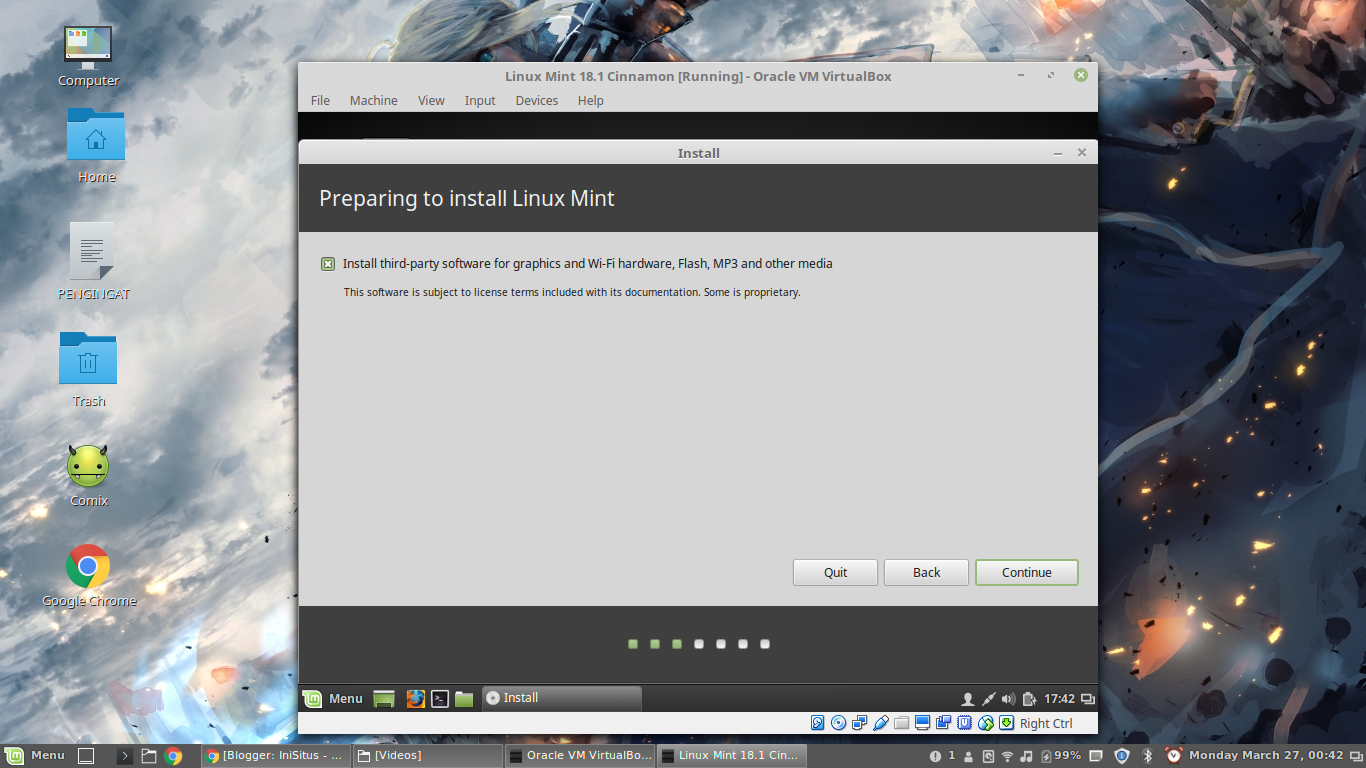Close the Install dialog window
1366x768 pixels.
[1081, 153]
